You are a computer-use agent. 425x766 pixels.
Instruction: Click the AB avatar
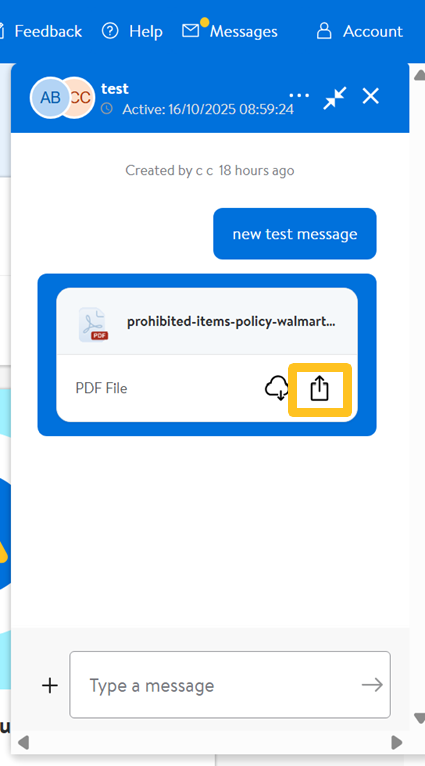point(50,98)
